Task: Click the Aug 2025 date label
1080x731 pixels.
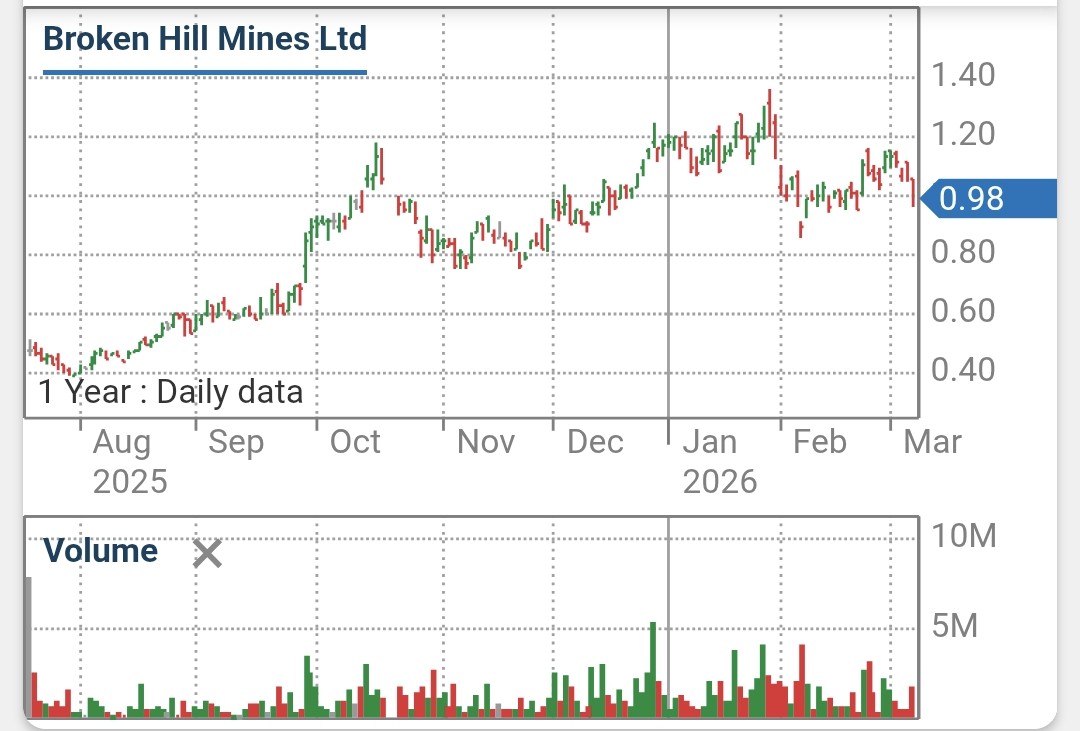Action: click(x=129, y=462)
